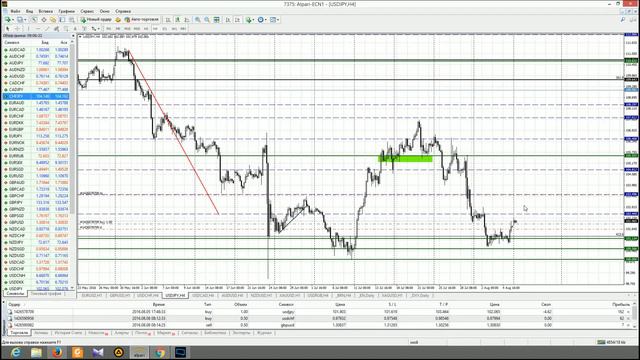Open the Новости terminal tab
Screen dimensions: 640x360
[98, 333]
